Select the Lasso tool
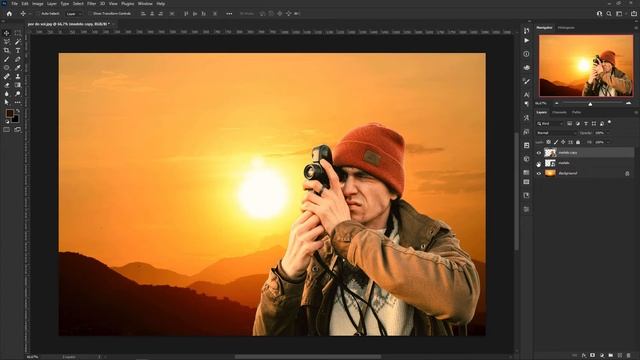 pos(7,42)
